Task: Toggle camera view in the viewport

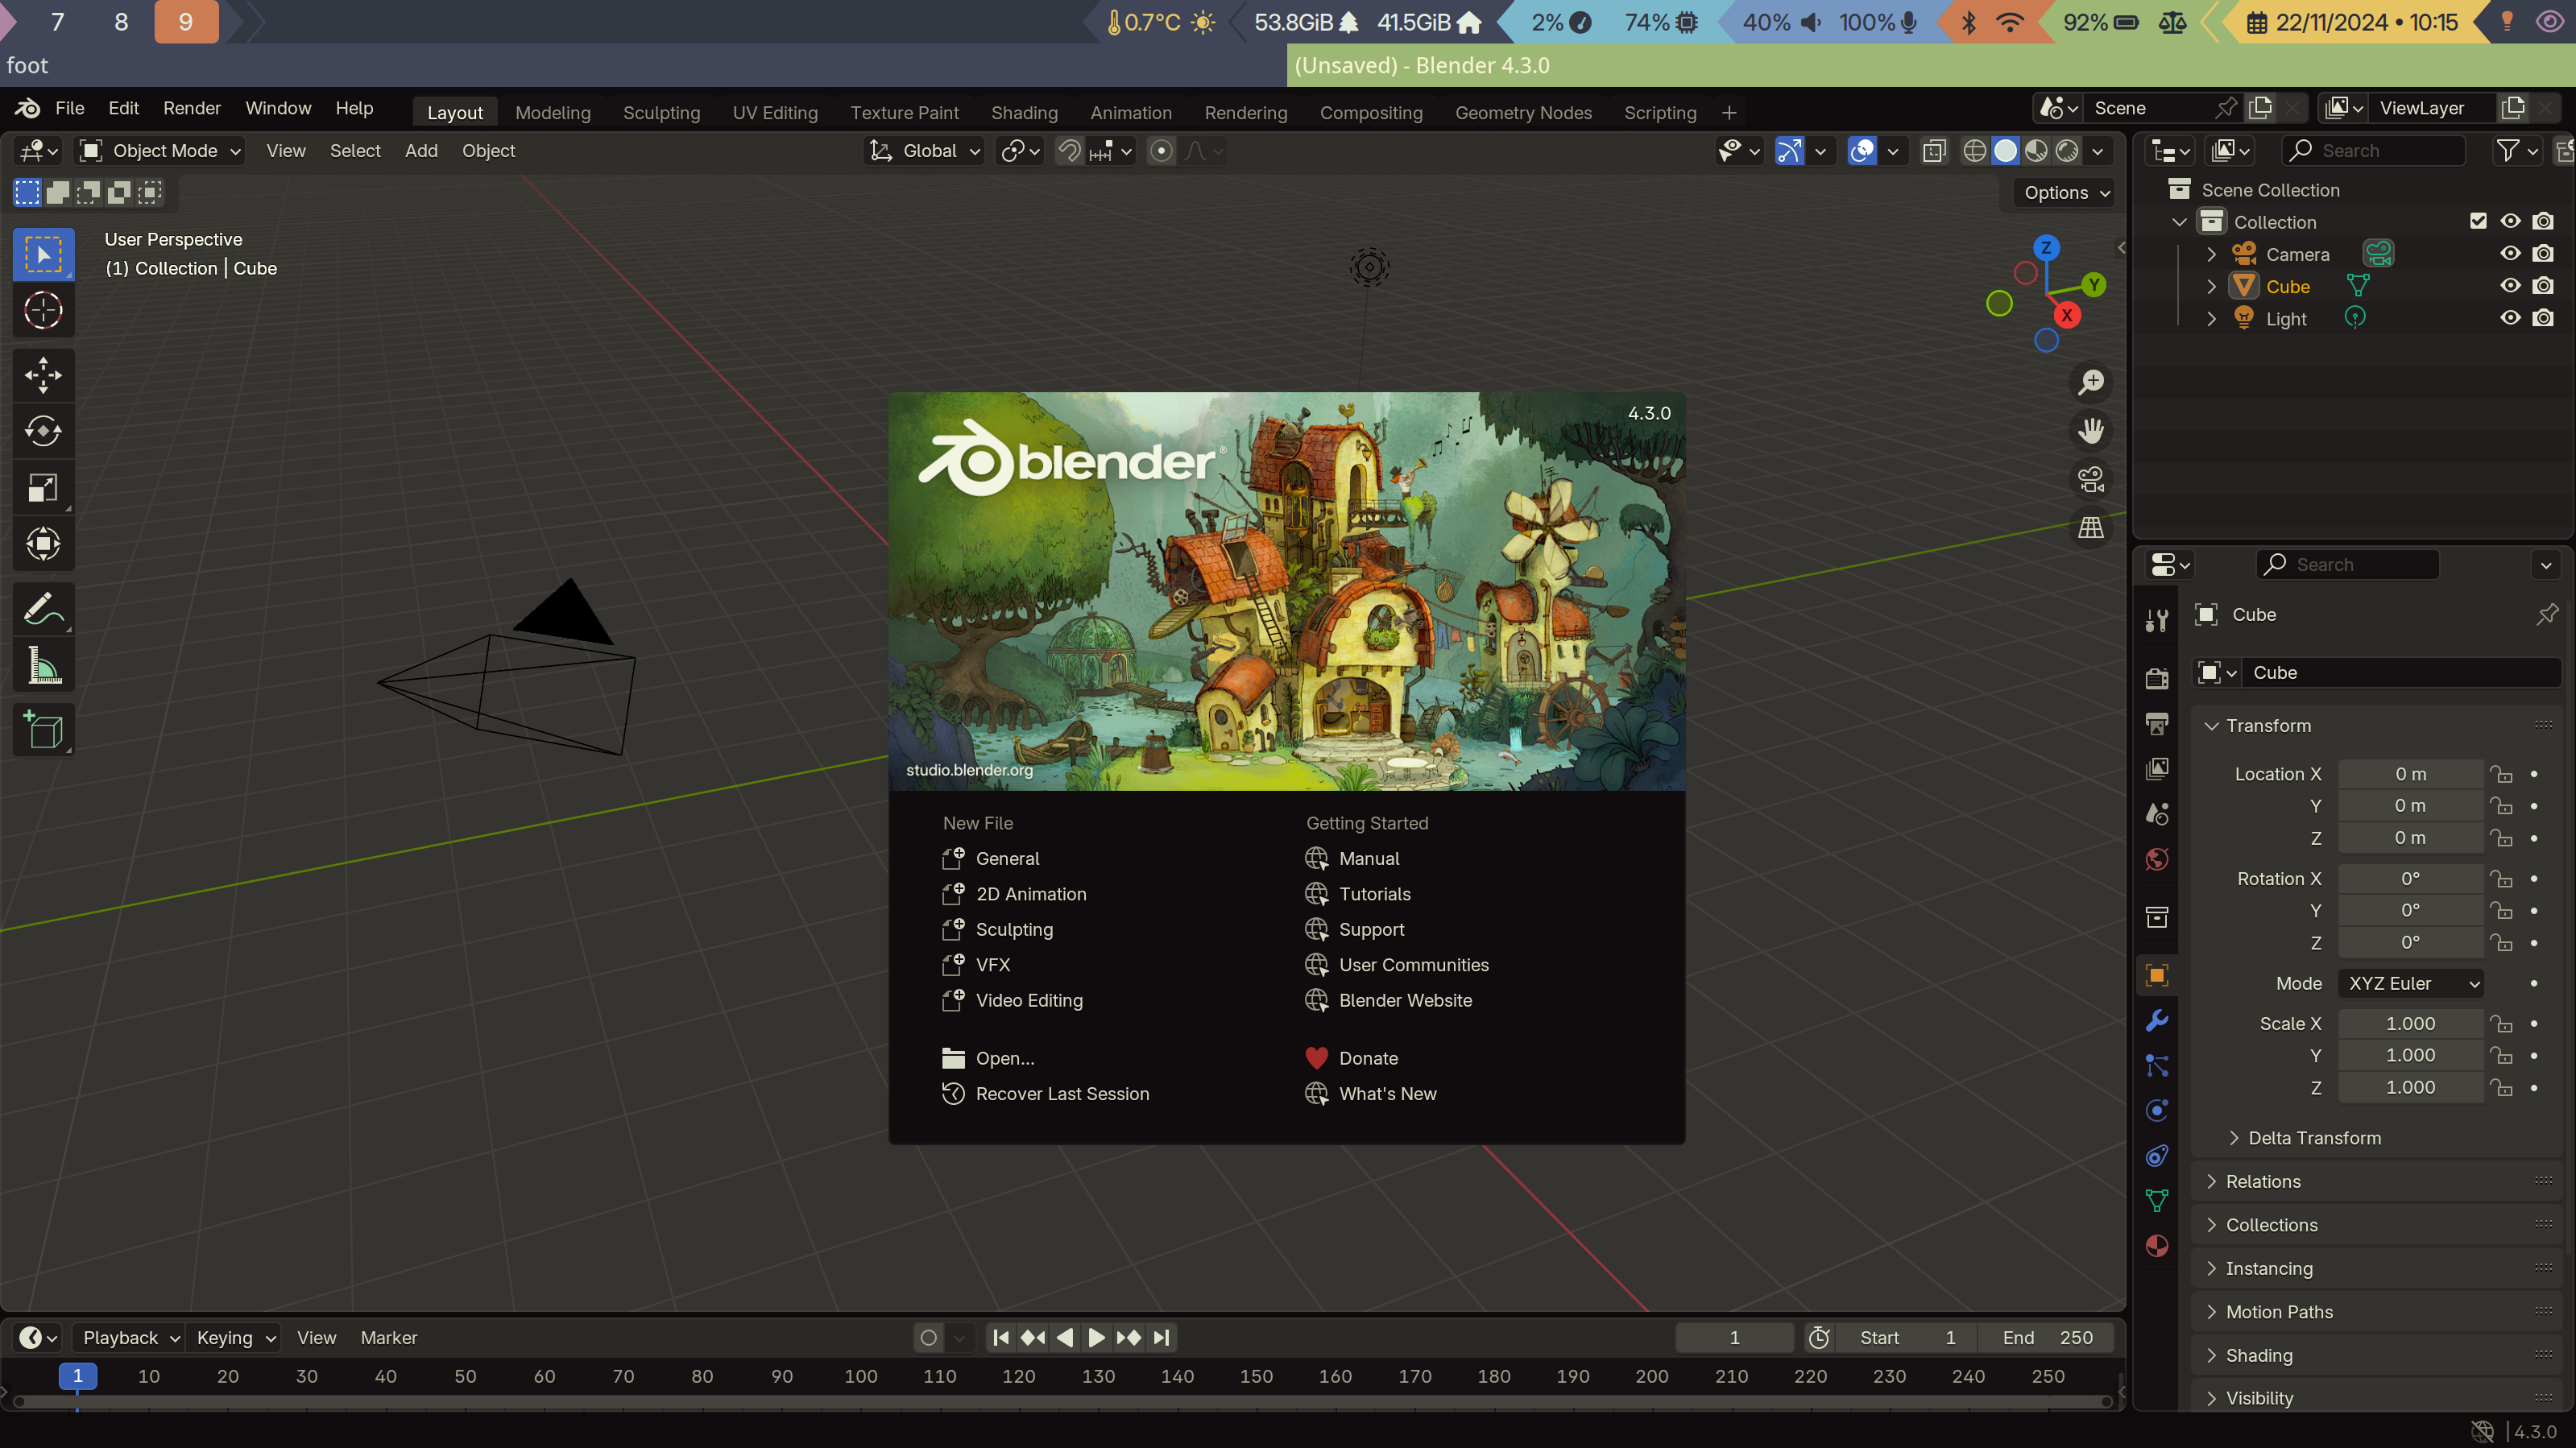Action: pos(2091,479)
